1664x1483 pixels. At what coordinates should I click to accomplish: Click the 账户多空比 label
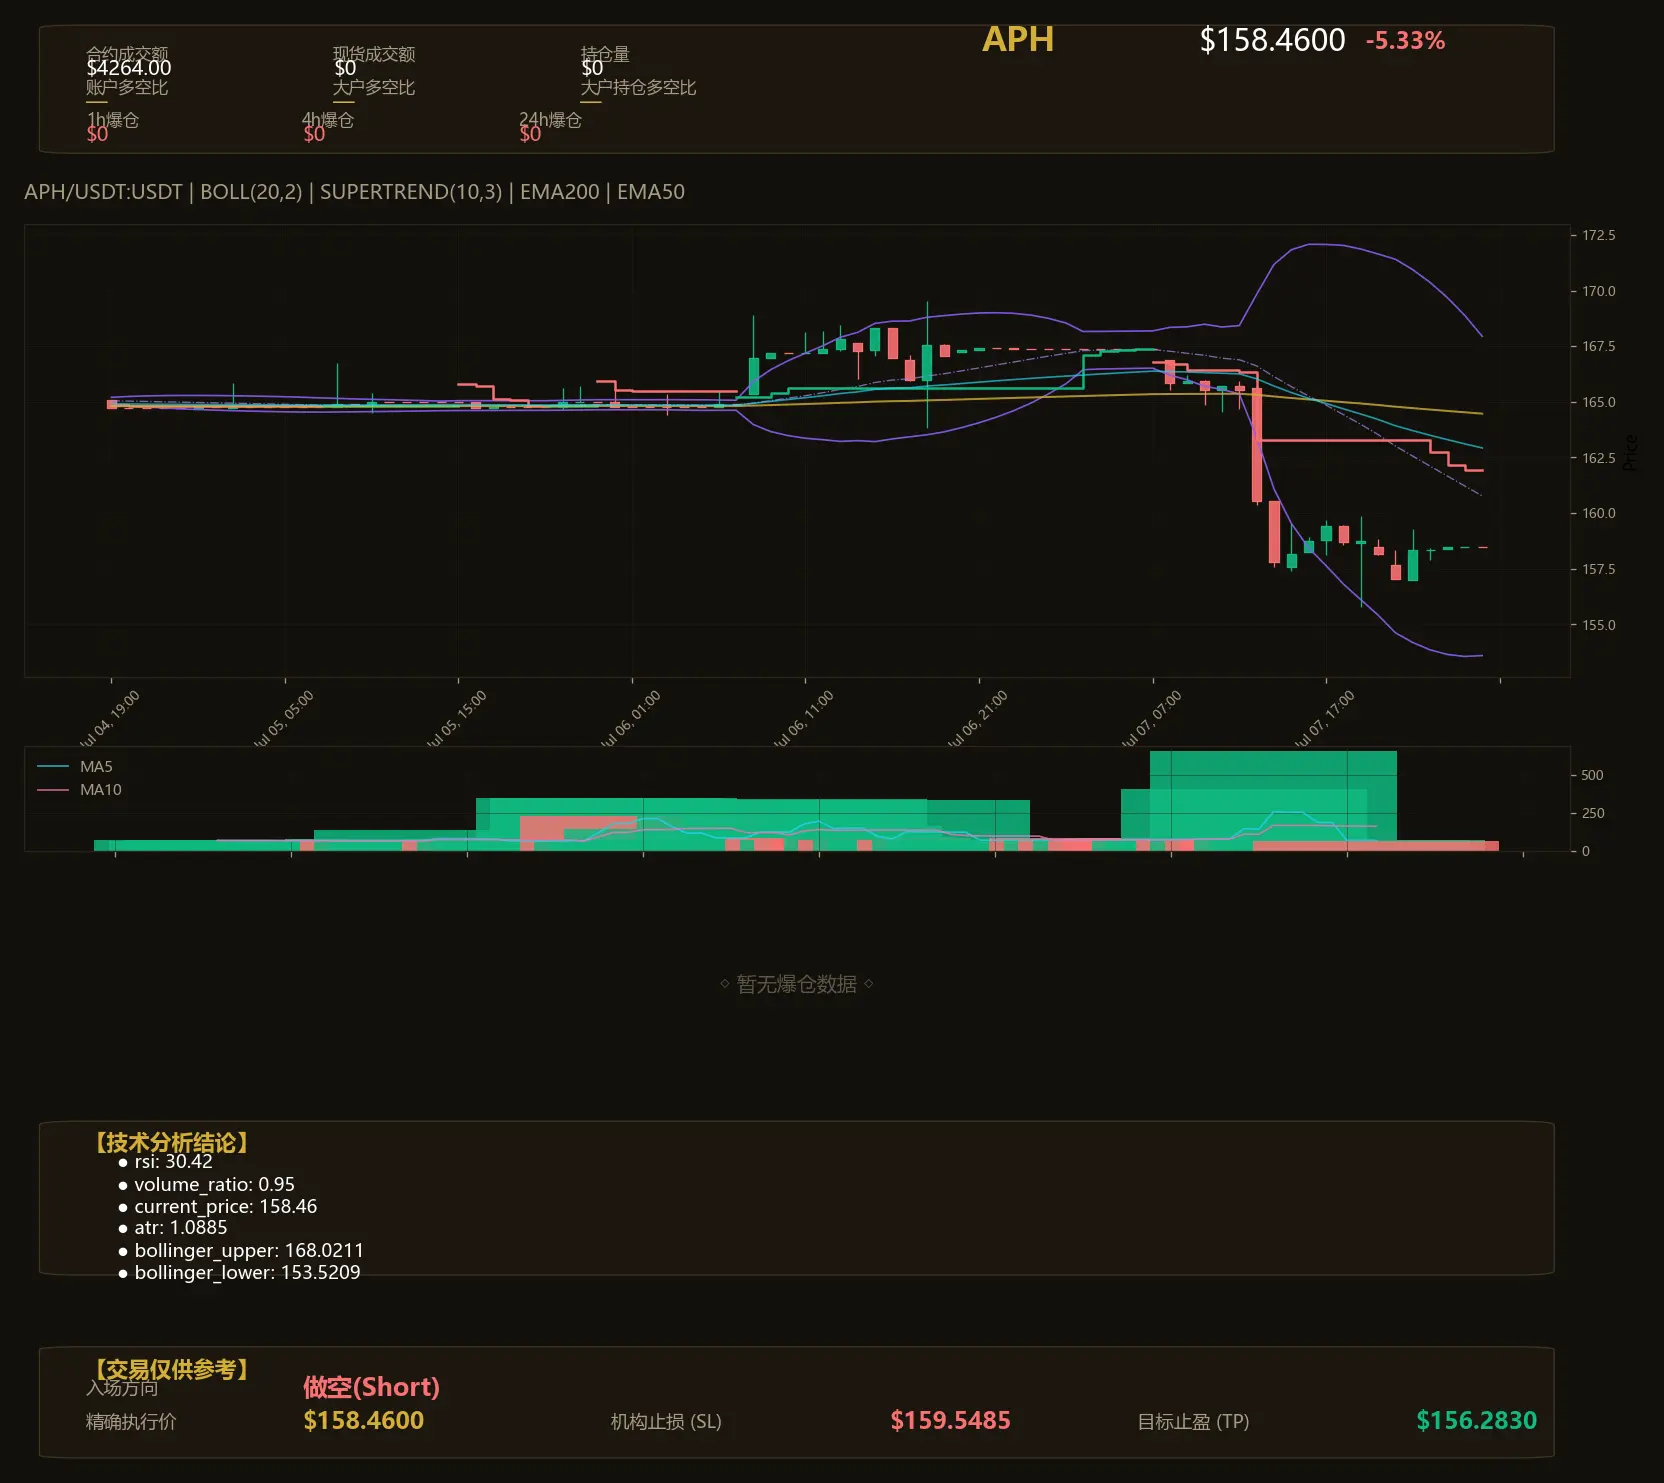click(x=127, y=87)
